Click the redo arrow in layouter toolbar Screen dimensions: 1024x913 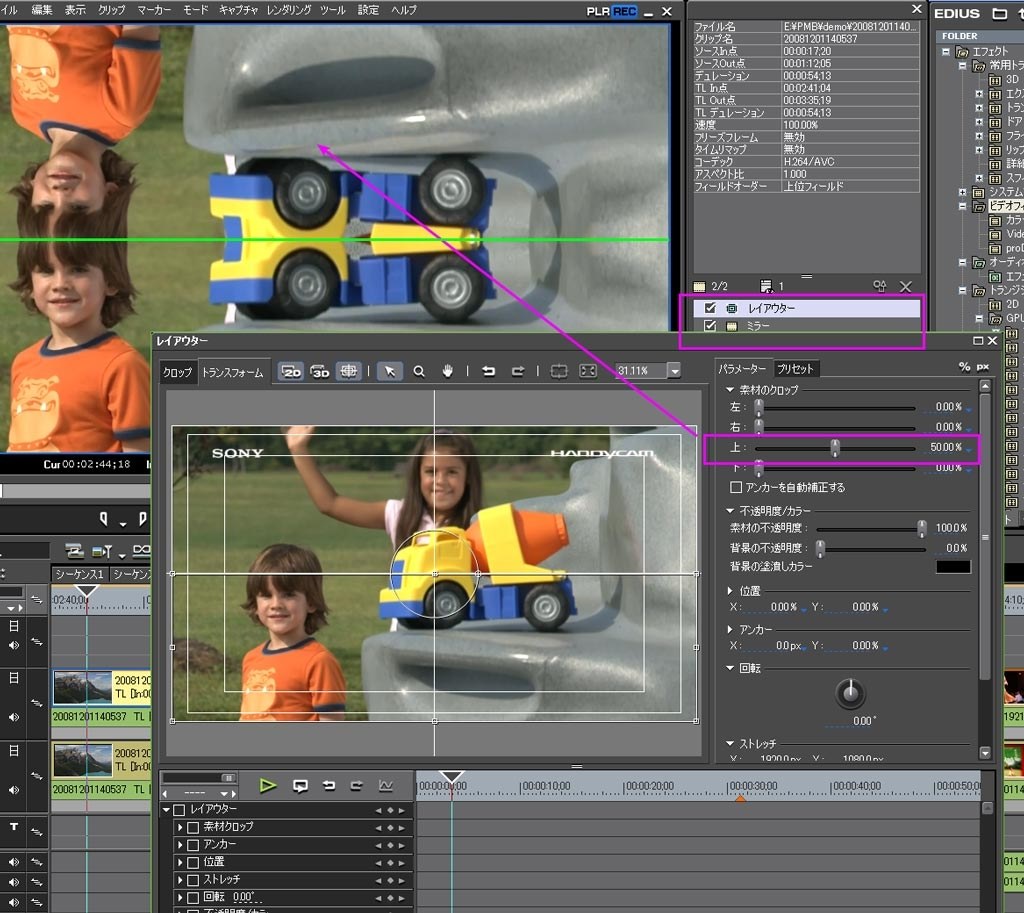click(x=518, y=371)
